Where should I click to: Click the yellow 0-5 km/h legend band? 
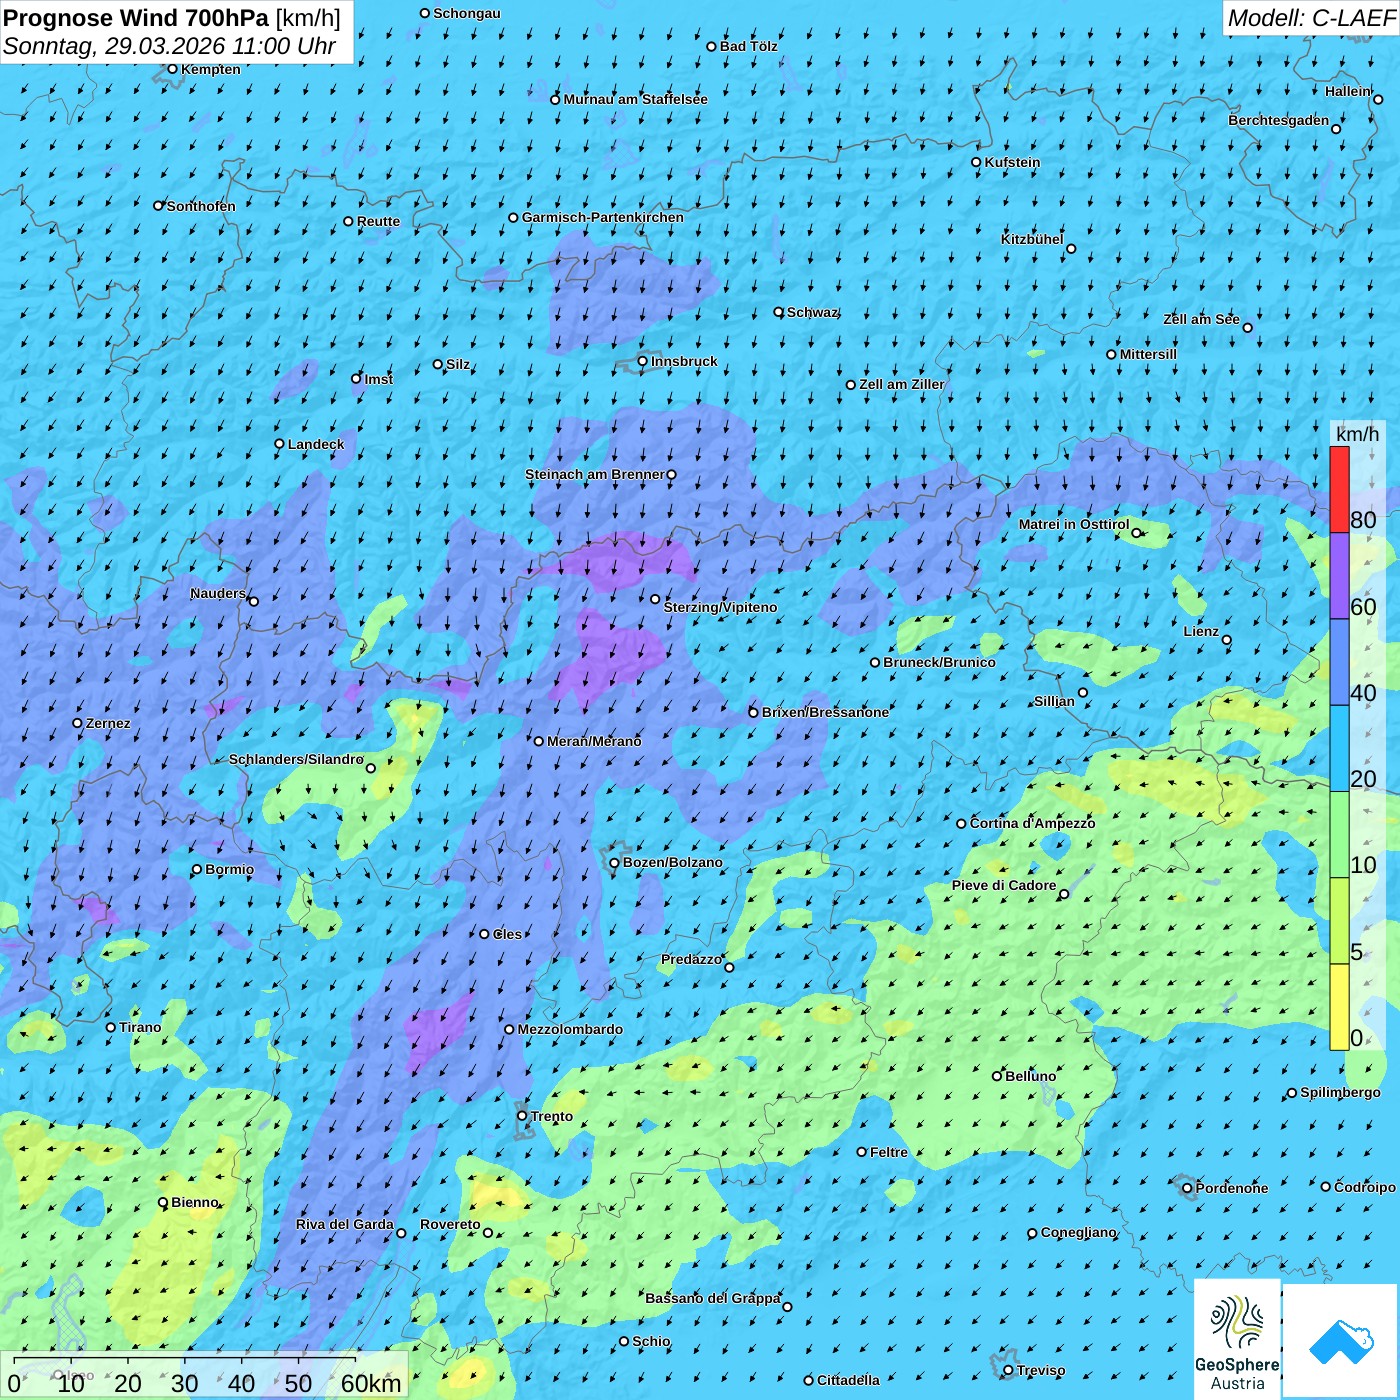pyautogui.click(x=1339, y=1007)
